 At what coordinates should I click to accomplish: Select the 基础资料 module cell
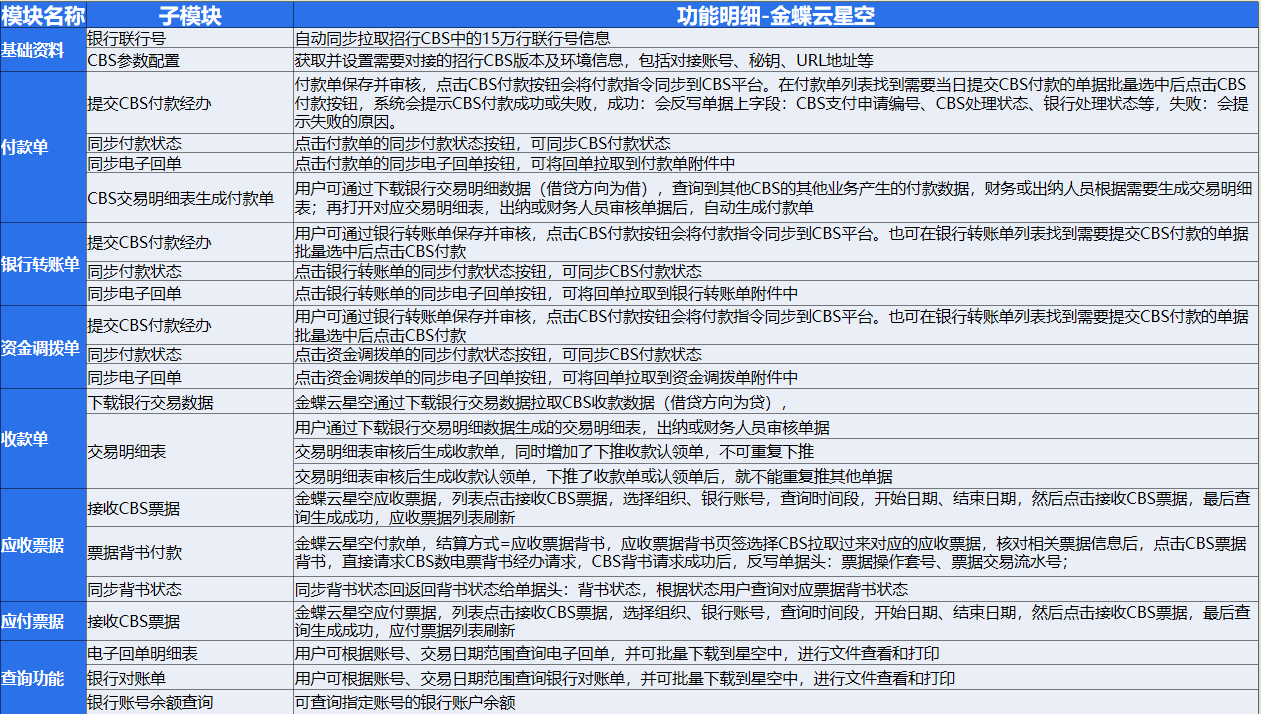[x=43, y=49]
